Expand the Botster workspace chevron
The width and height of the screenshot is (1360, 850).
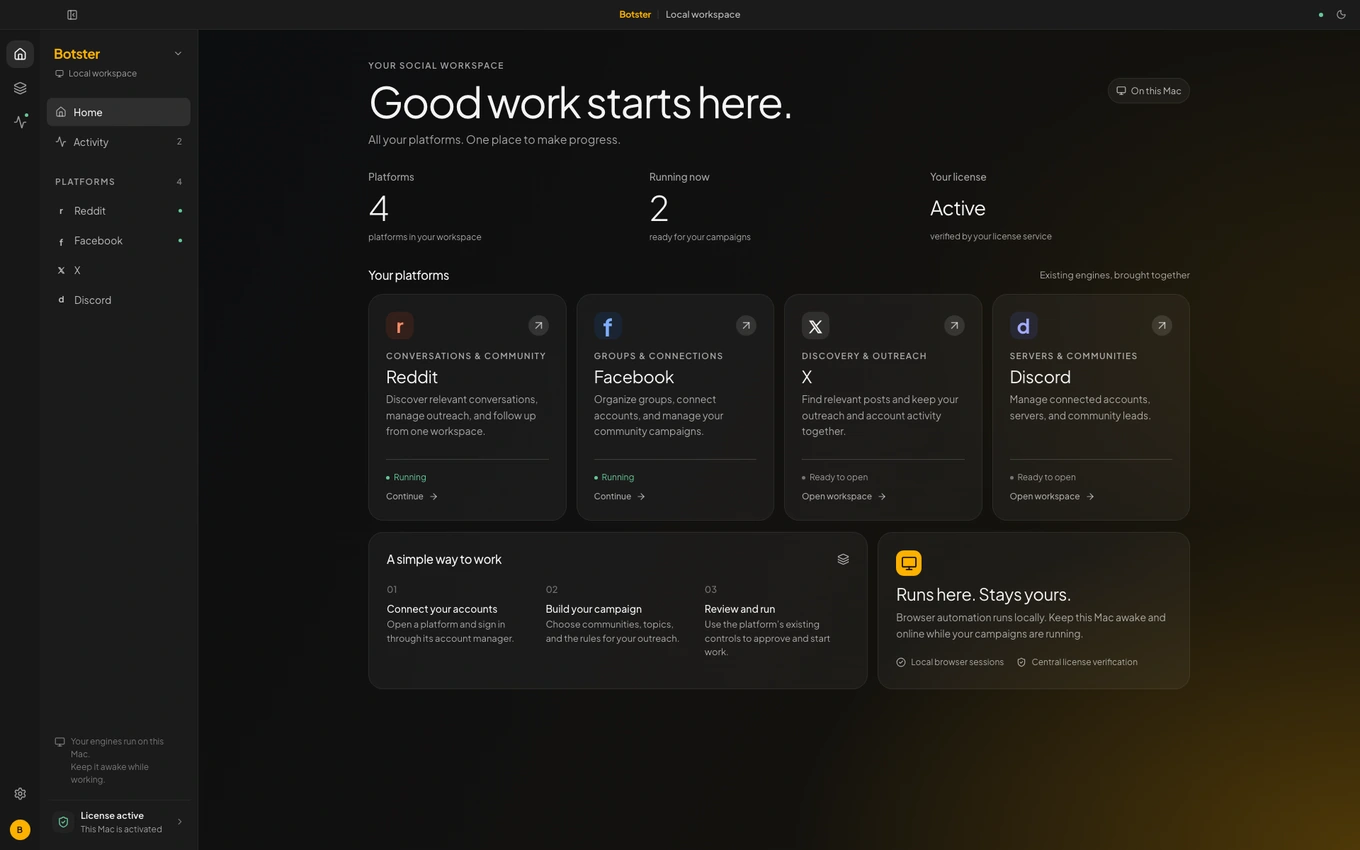point(178,54)
